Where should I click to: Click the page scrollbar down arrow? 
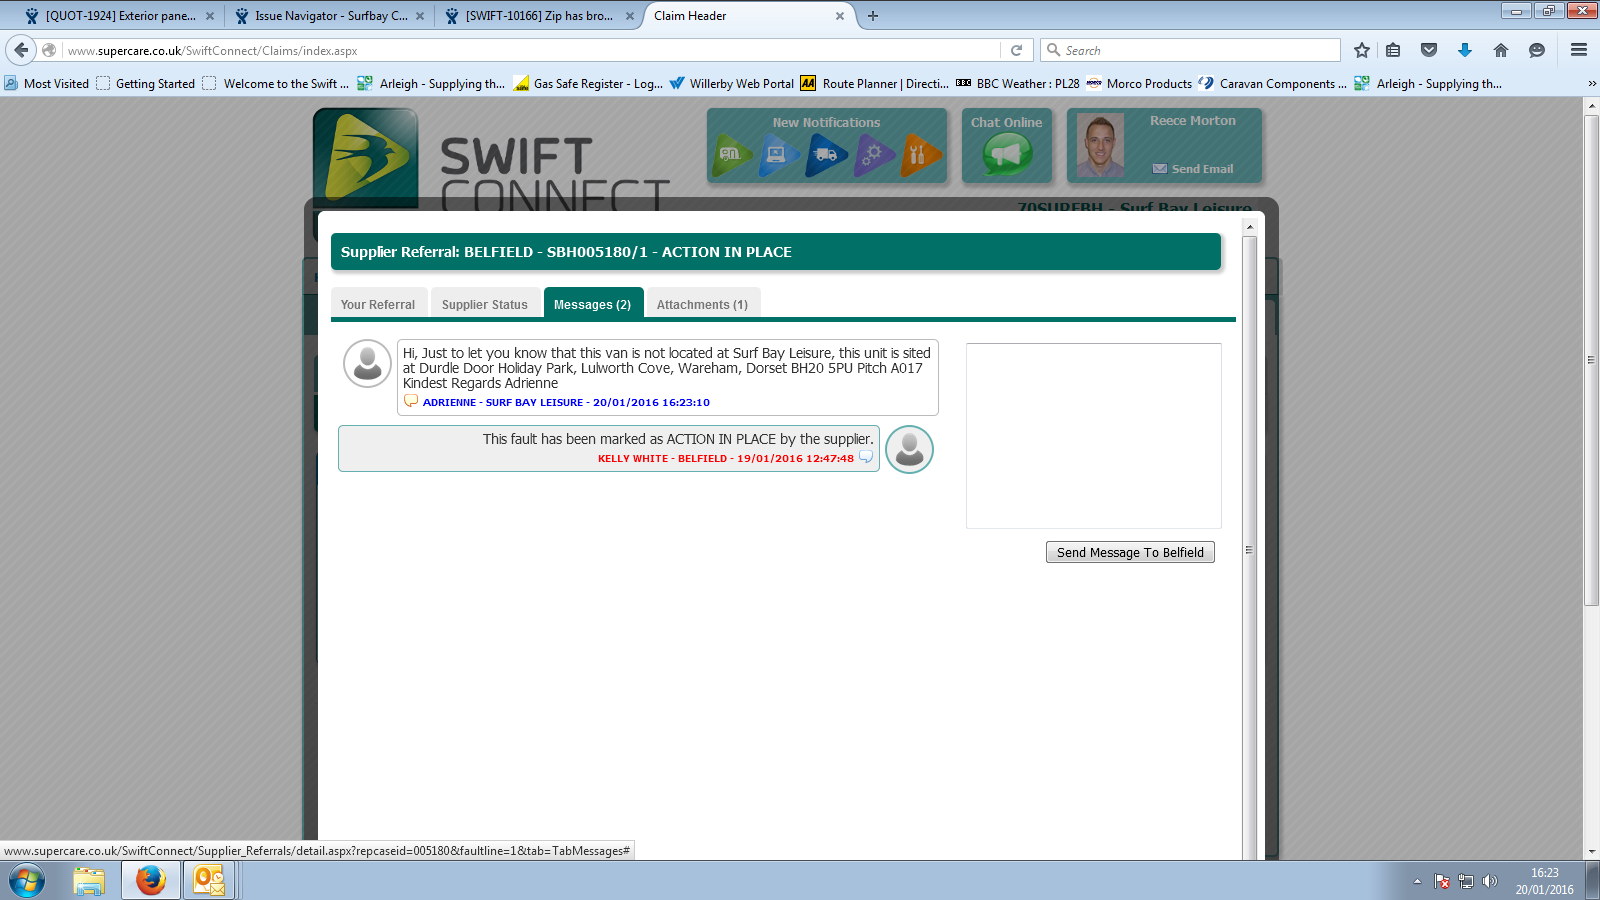click(x=1592, y=852)
